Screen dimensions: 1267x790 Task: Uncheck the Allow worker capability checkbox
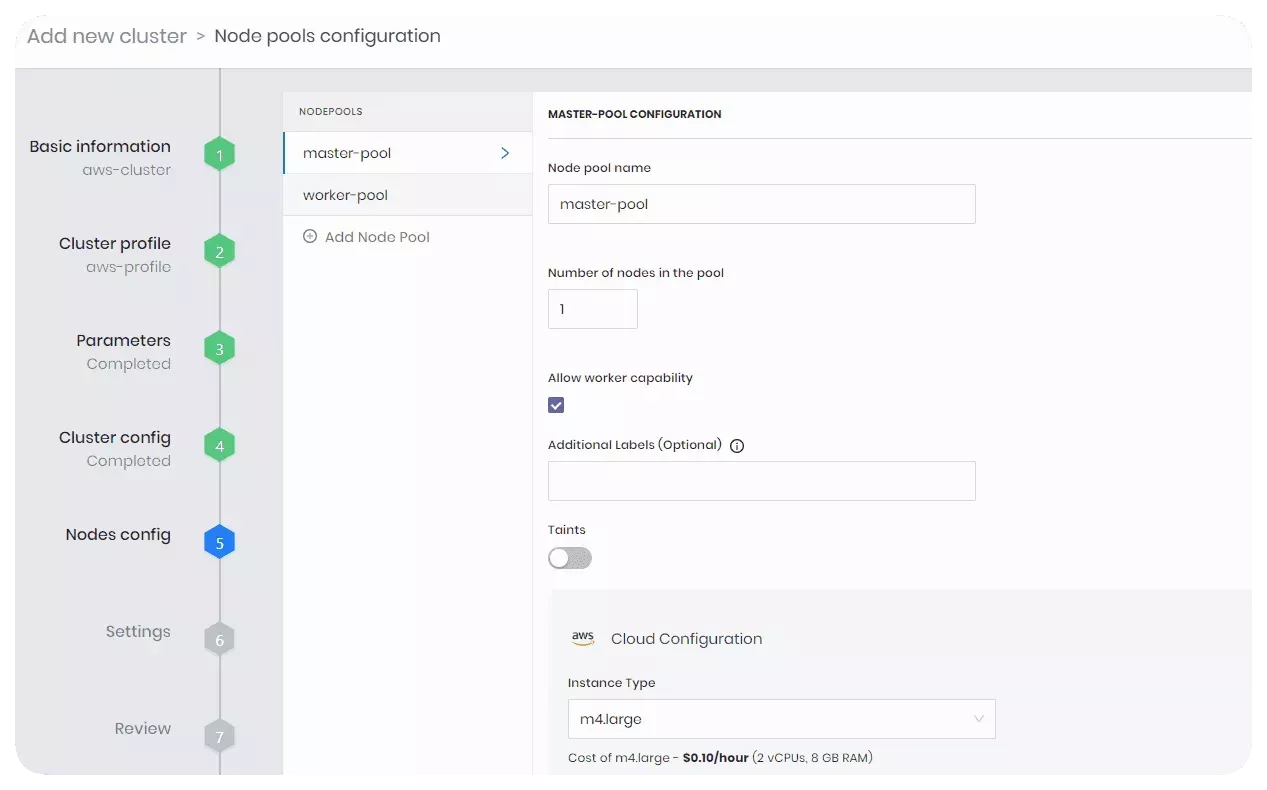(x=556, y=405)
